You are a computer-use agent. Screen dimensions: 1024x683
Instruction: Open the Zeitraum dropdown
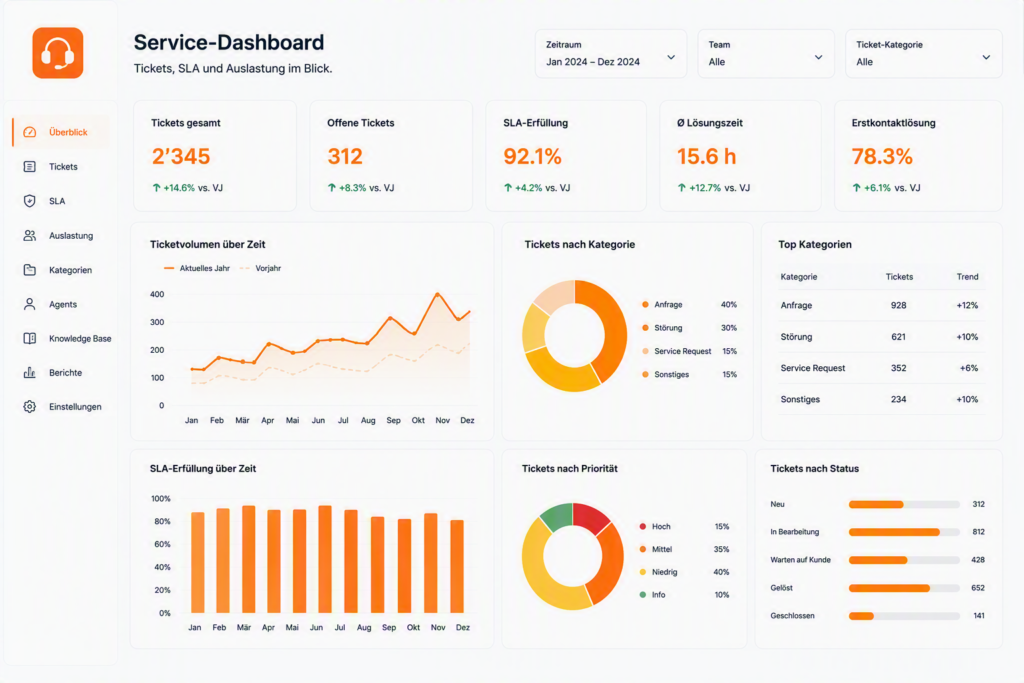click(x=611, y=54)
